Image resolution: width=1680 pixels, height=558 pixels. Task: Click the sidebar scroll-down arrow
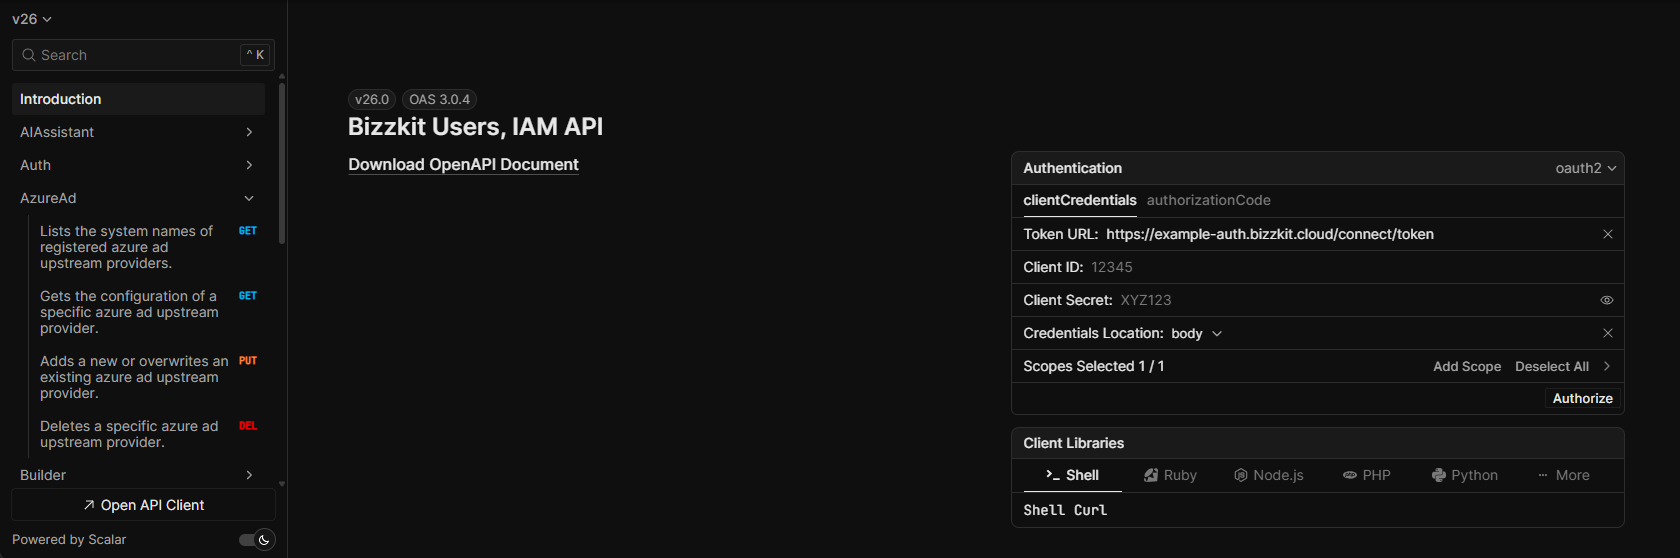[282, 483]
